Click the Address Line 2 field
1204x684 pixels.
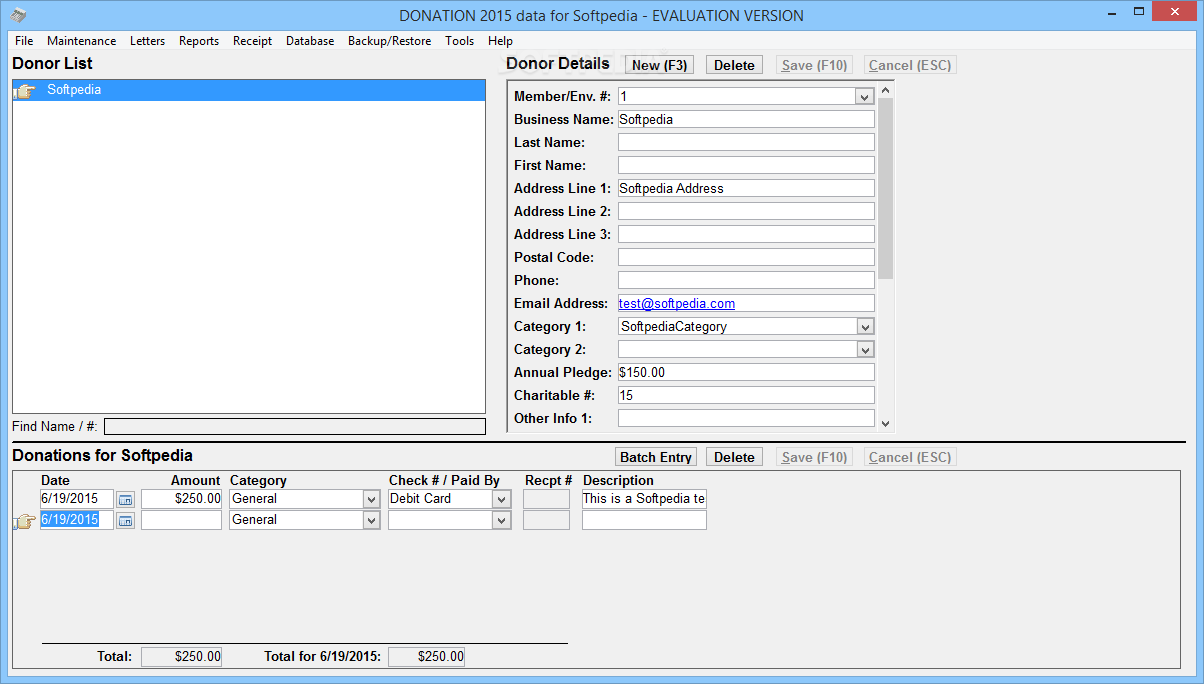pos(746,211)
